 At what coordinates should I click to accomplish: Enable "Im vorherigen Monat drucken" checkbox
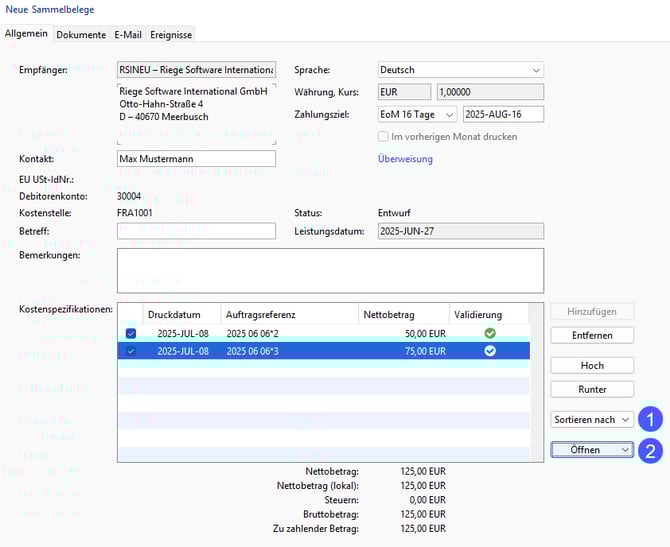coord(384,136)
